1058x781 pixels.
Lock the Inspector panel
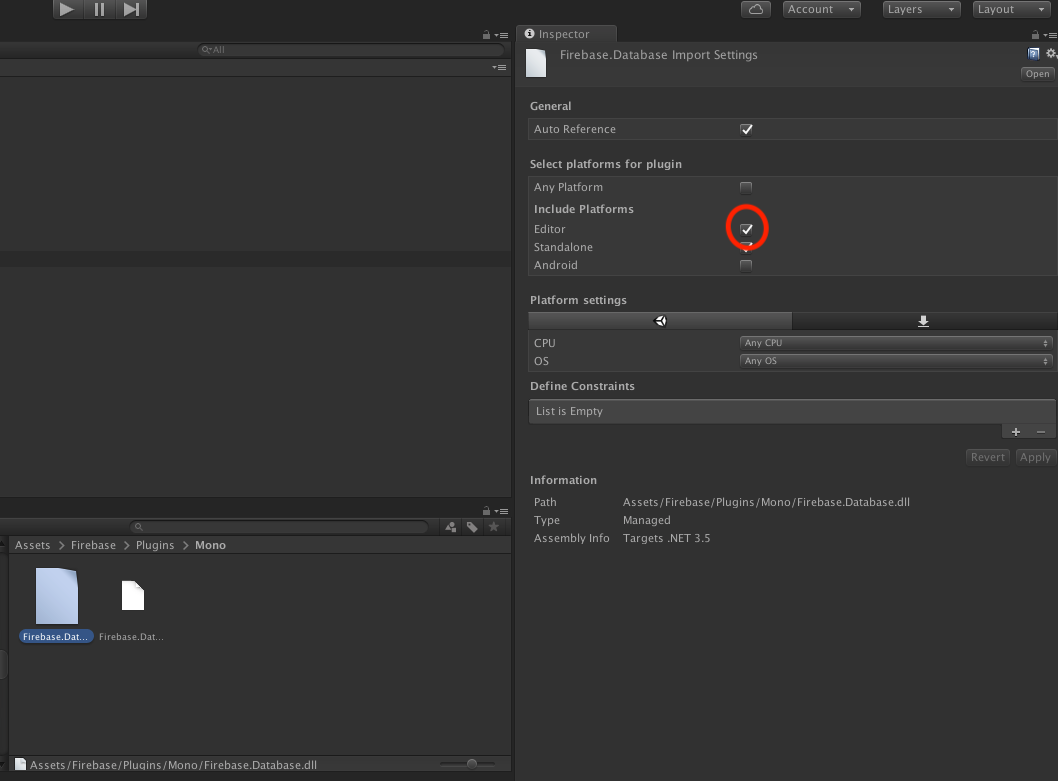click(1035, 34)
